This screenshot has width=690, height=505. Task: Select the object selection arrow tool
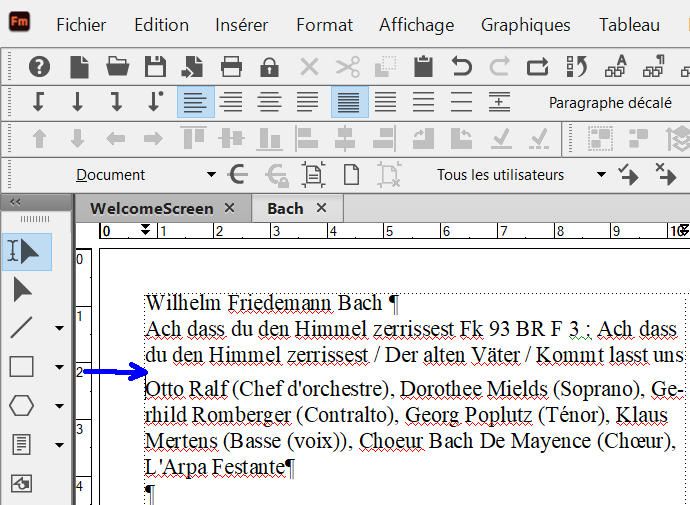22,289
